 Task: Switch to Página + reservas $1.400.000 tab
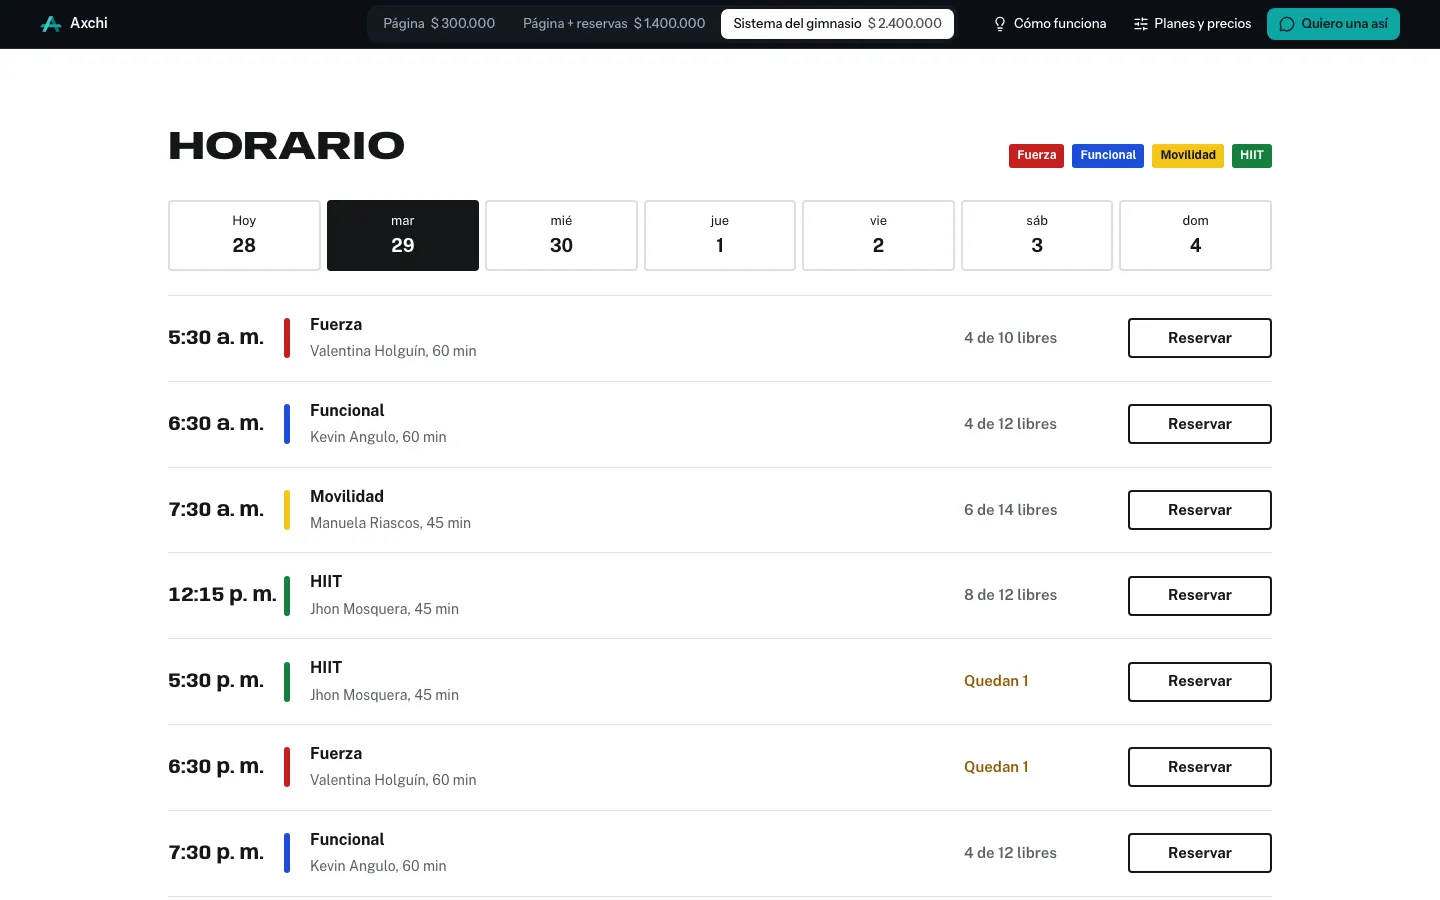[x=614, y=24]
